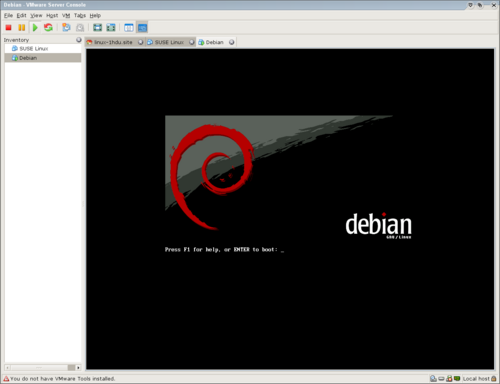
Task: Close the Inventory panel
Action: pos(79,40)
